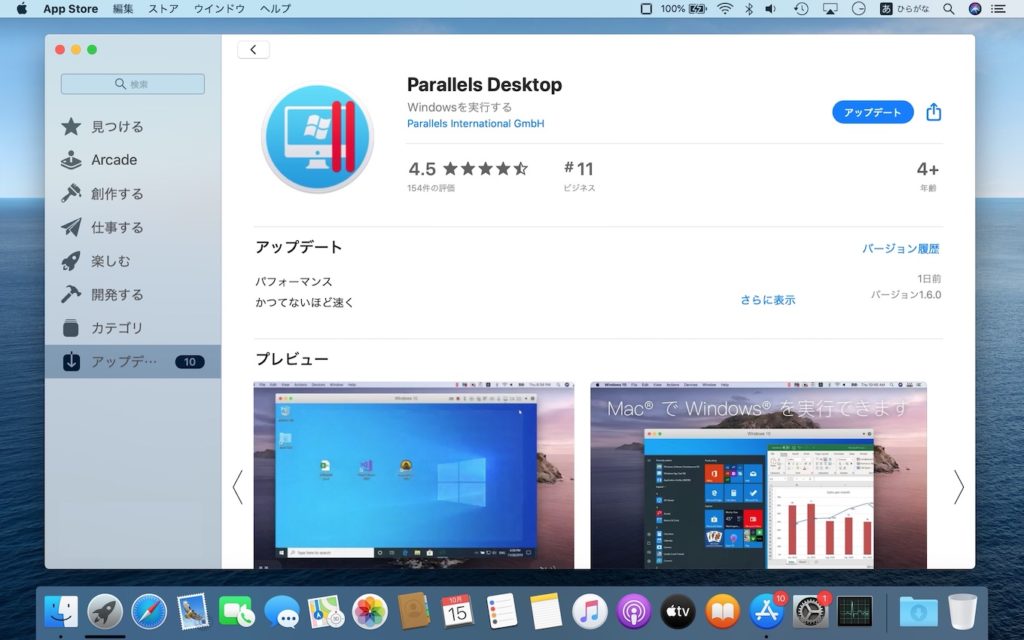Click the 検索 search field

tap(133, 84)
